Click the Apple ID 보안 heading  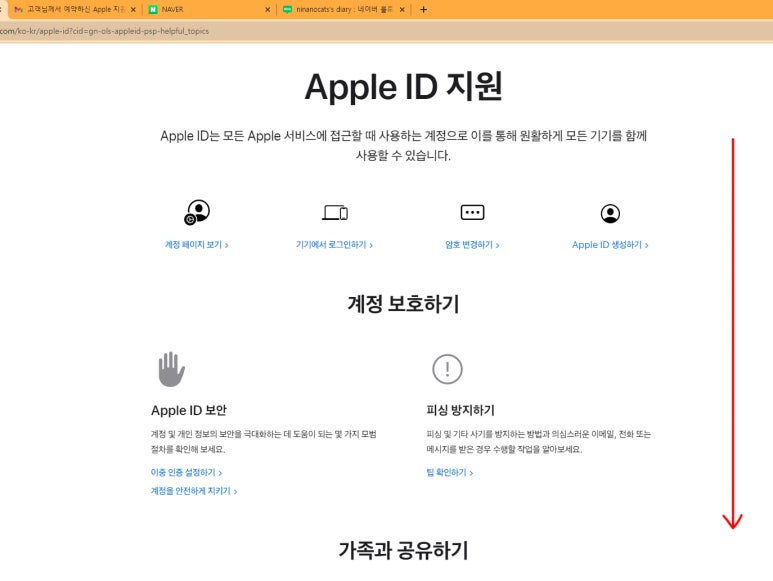[189, 410]
